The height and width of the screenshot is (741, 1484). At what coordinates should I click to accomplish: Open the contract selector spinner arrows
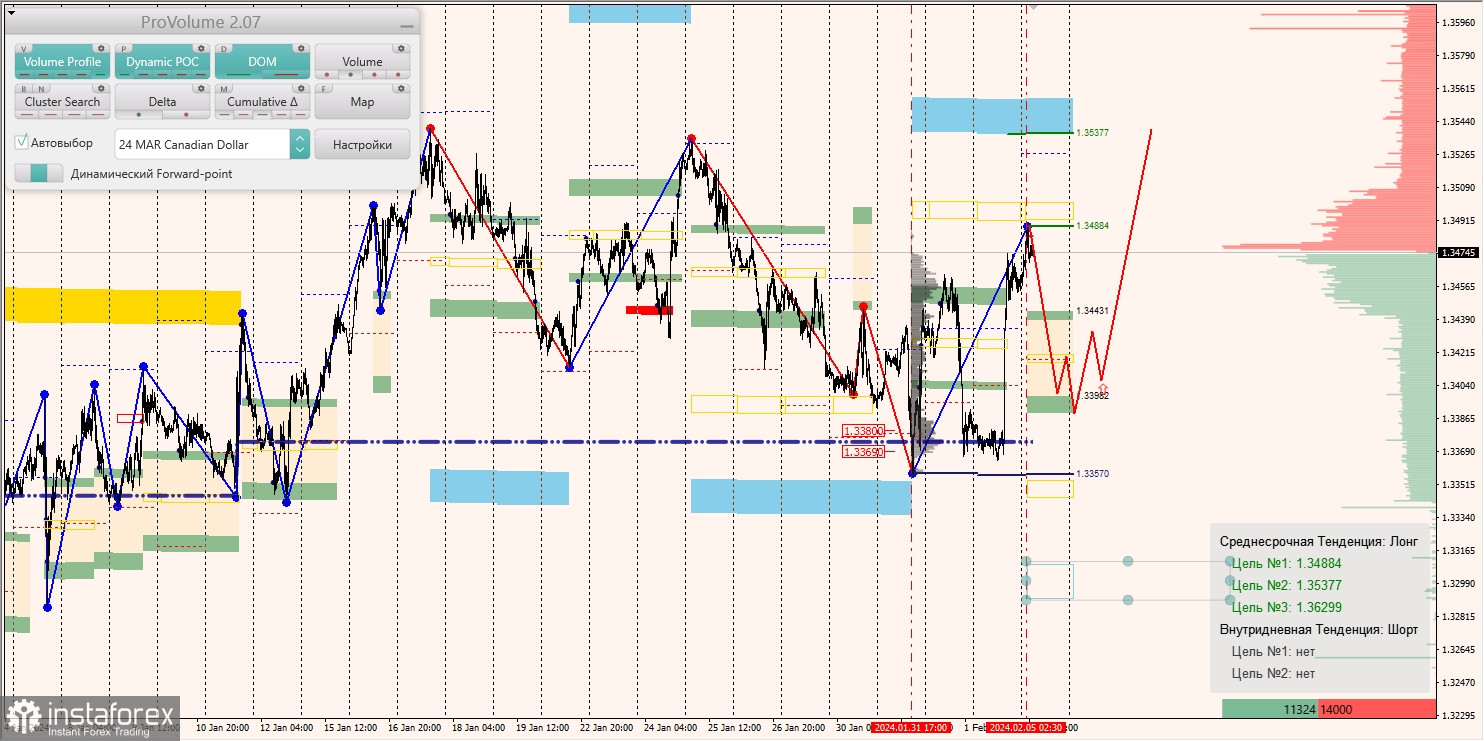[300, 144]
